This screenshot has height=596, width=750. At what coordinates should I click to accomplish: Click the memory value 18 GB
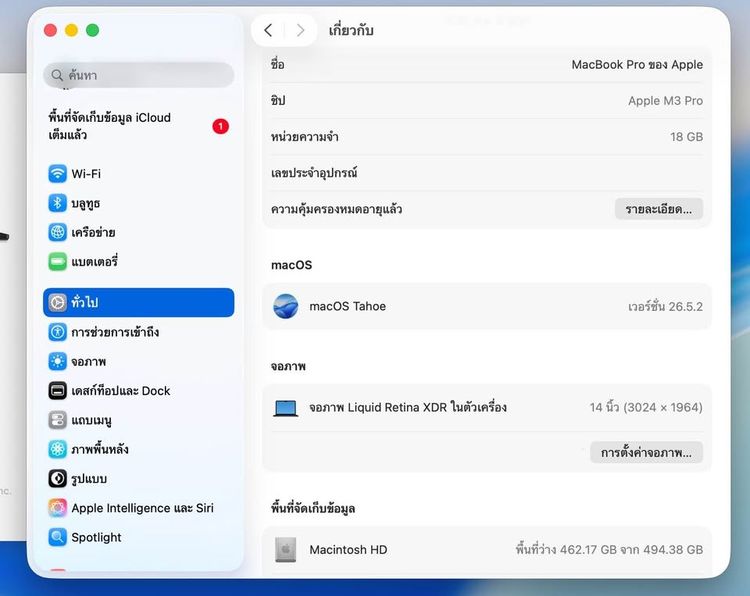pos(686,137)
